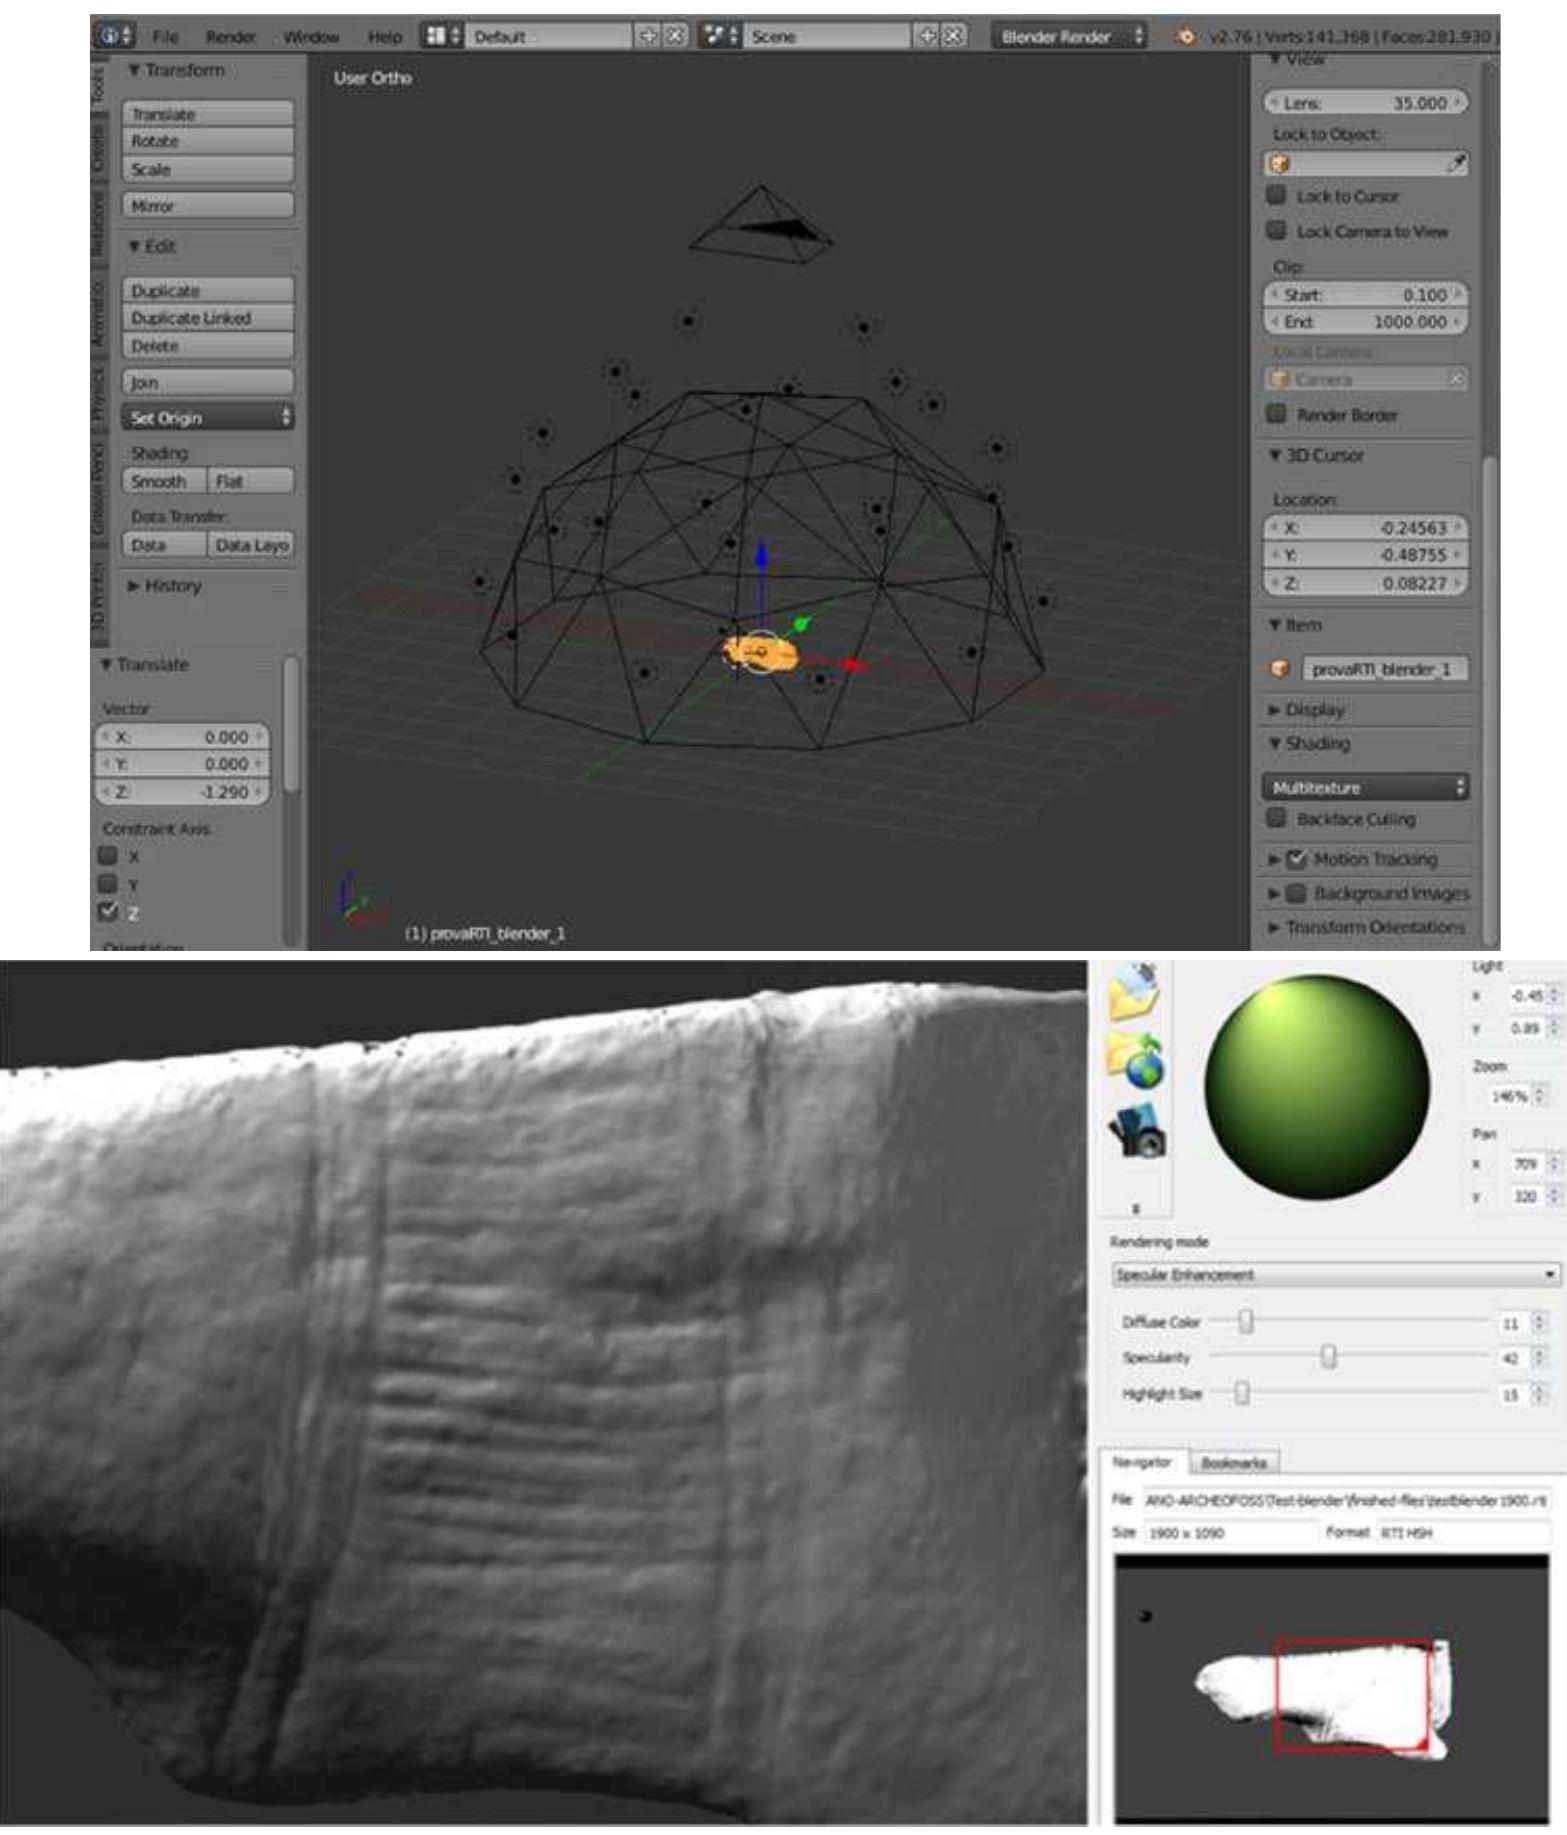The image size is (1567, 1835).
Task: Expand the History panel
Action: point(165,585)
